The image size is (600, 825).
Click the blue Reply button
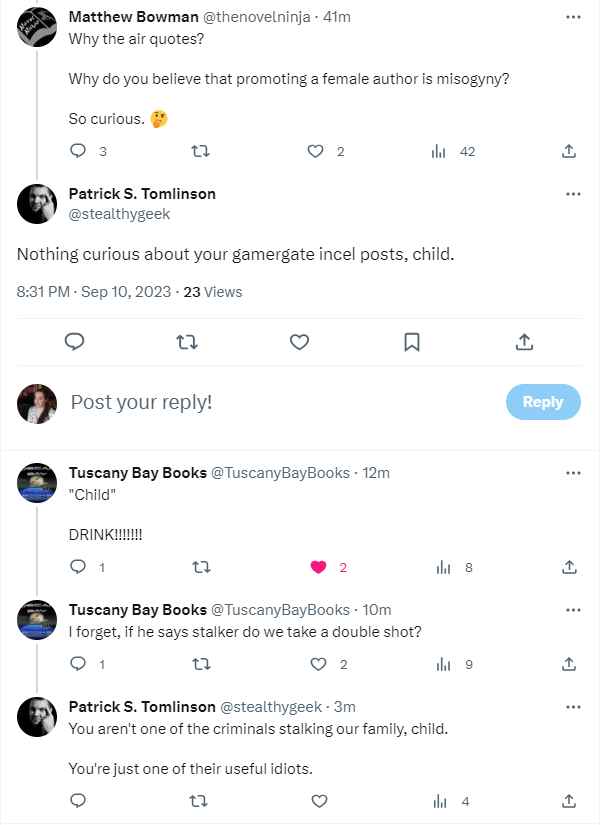point(542,402)
